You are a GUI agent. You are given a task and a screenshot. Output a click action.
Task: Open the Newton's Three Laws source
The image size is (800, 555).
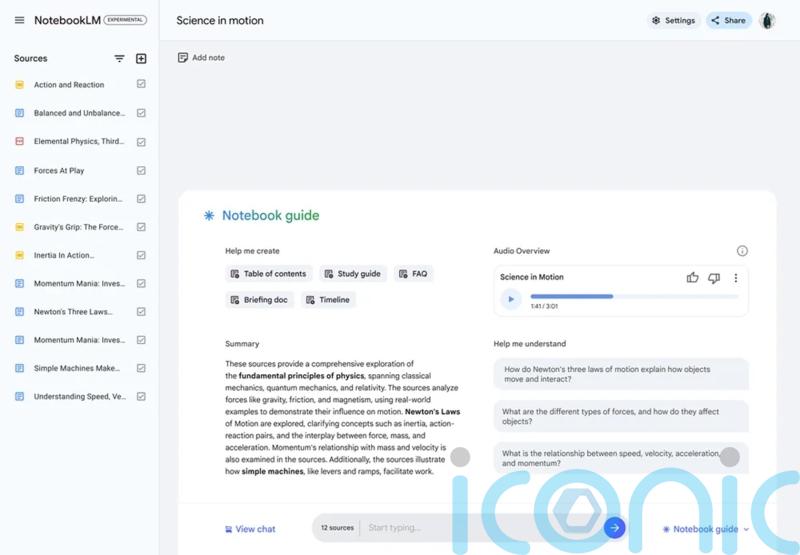(x=73, y=312)
